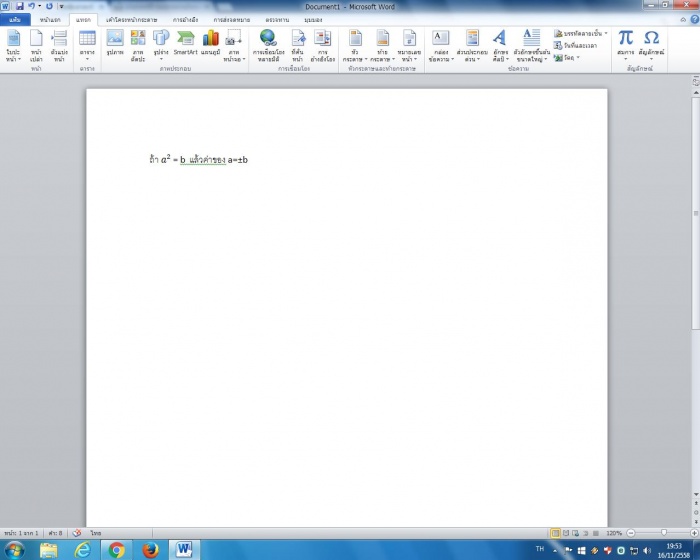
Task: Open Google Chrome from the taskbar
Action: click(x=116, y=550)
